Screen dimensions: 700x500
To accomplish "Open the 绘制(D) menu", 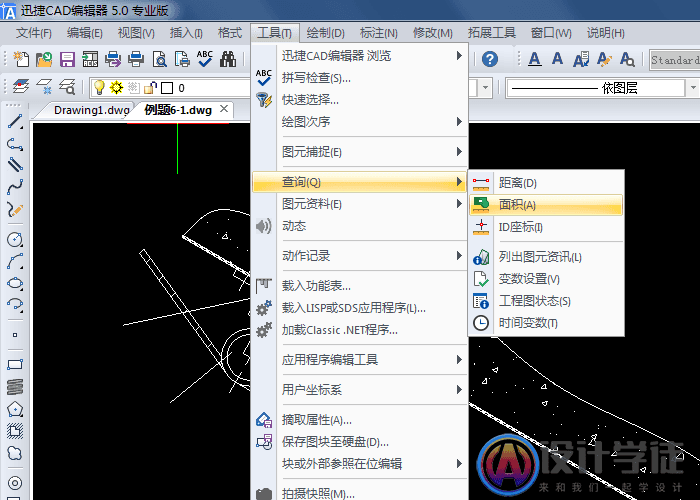I will 325,33.
